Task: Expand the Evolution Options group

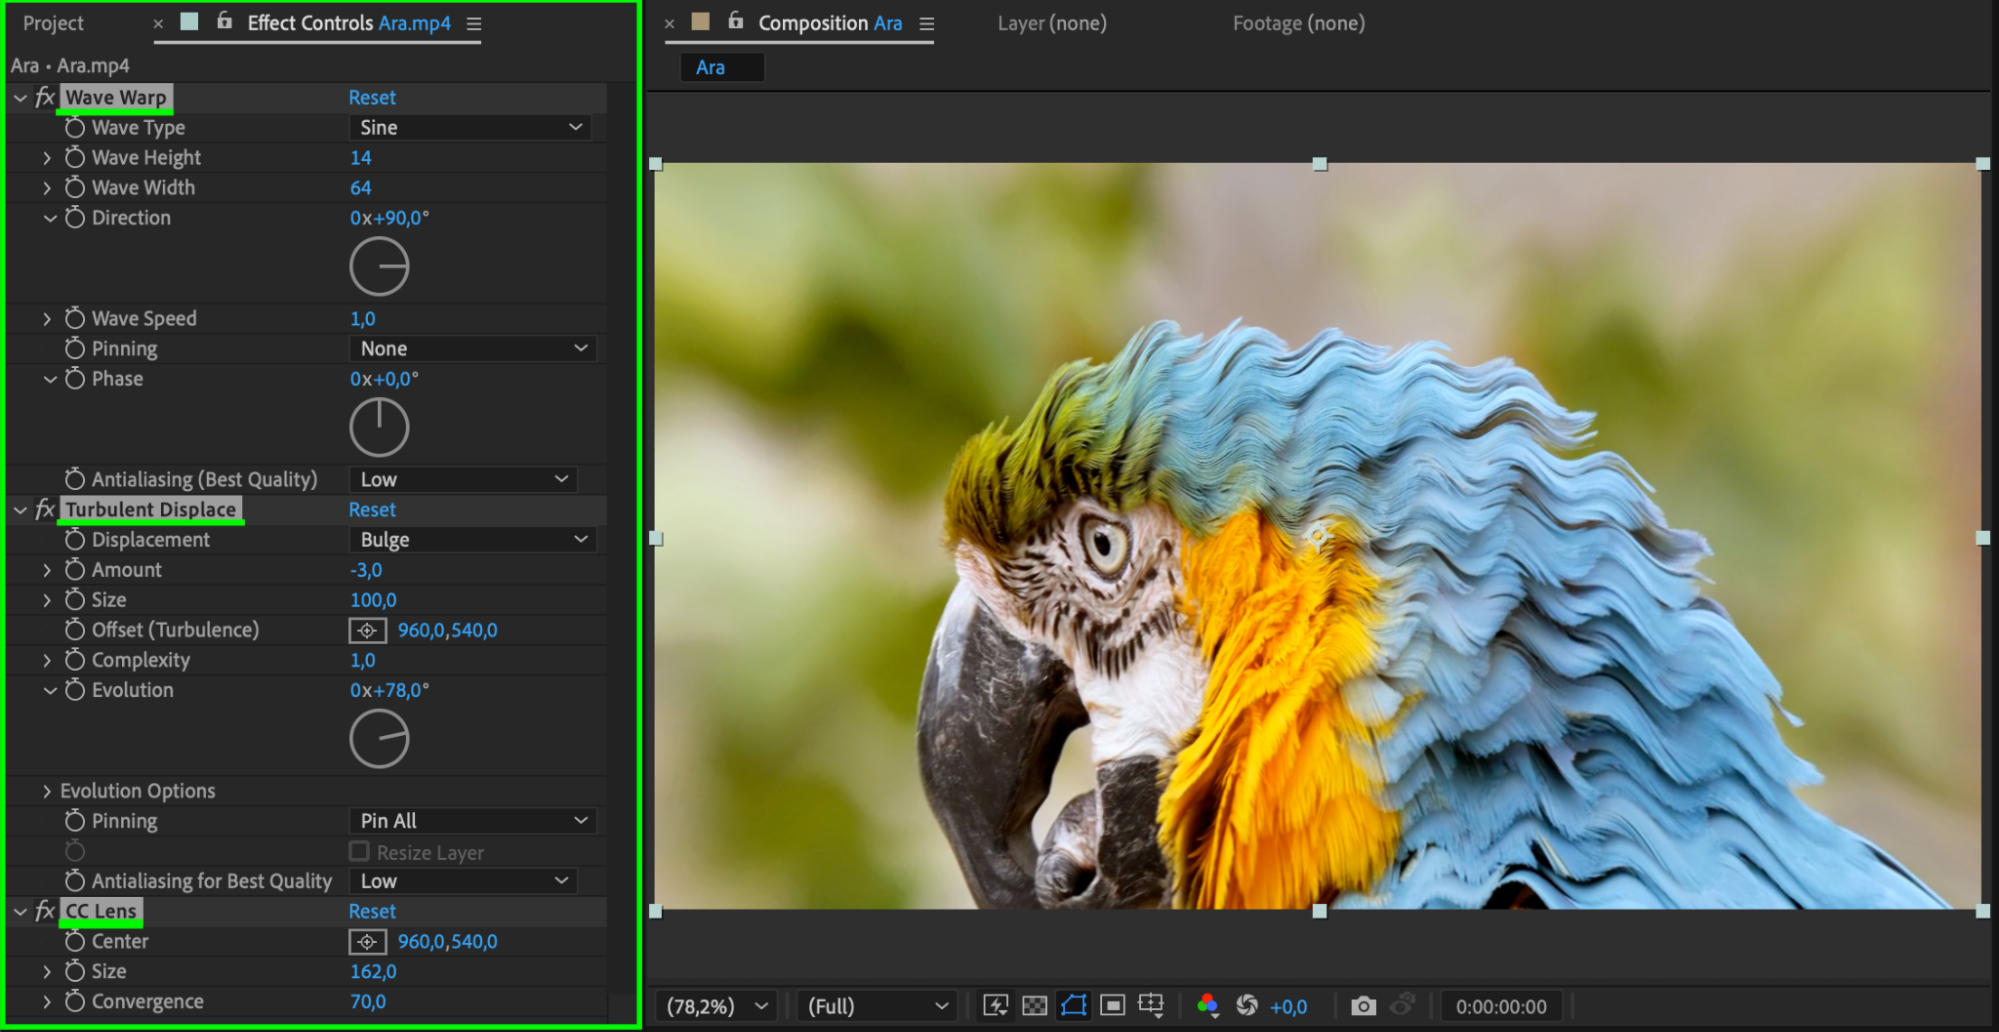Action: [x=47, y=791]
